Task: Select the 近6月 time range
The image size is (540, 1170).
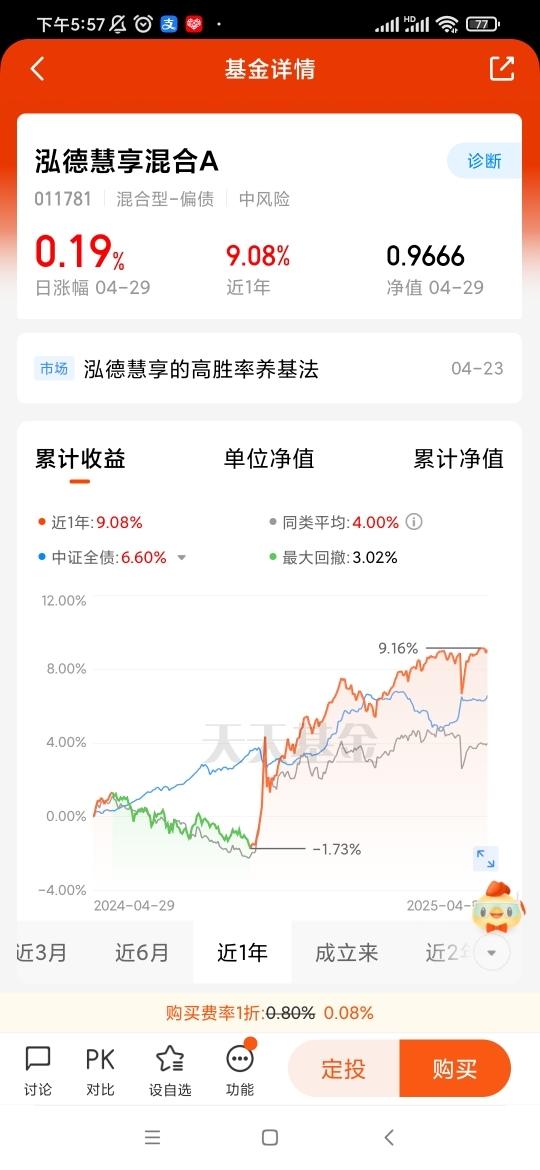Action: coord(142,952)
